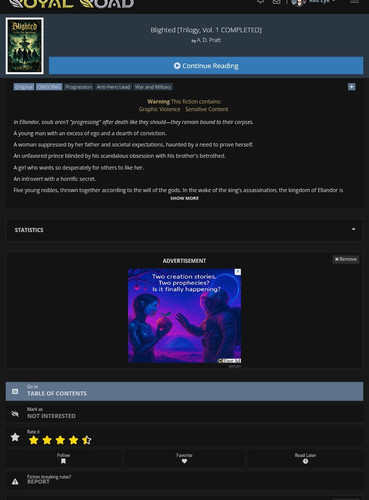Click the Royal Road logo
Screen dimensions: 369x500
(x=71, y=3)
